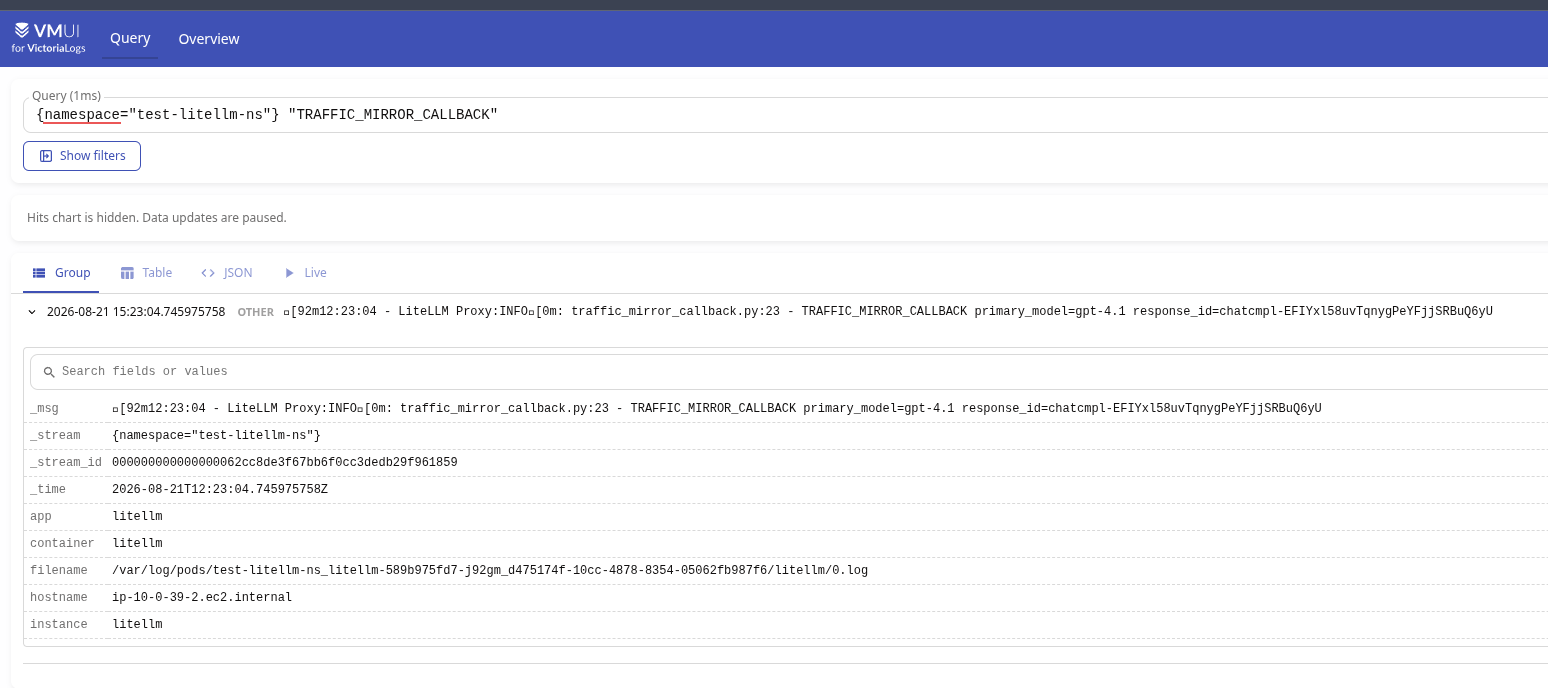Click the Show filters button

(x=82, y=156)
